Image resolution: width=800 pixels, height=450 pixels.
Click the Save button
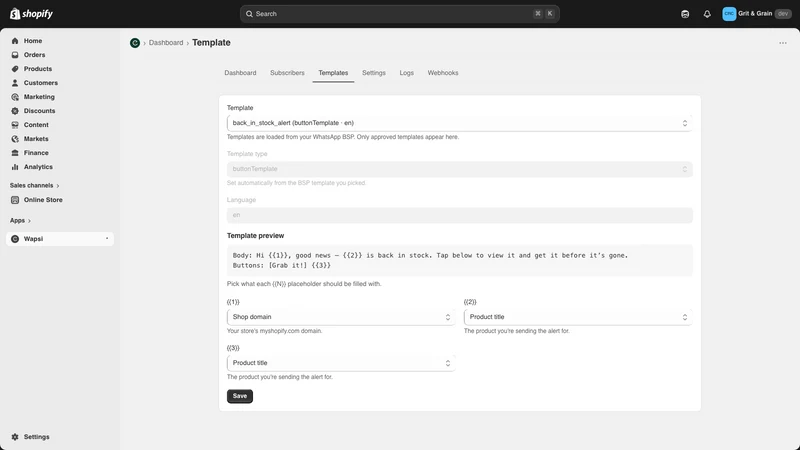pyautogui.click(x=240, y=396)
